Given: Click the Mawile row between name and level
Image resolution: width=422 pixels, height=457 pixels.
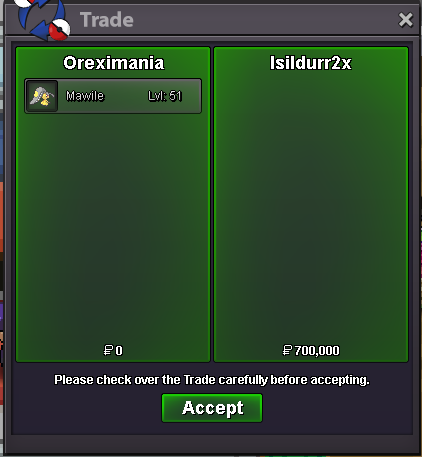Looking at the screenshot, I should (126, 96).
